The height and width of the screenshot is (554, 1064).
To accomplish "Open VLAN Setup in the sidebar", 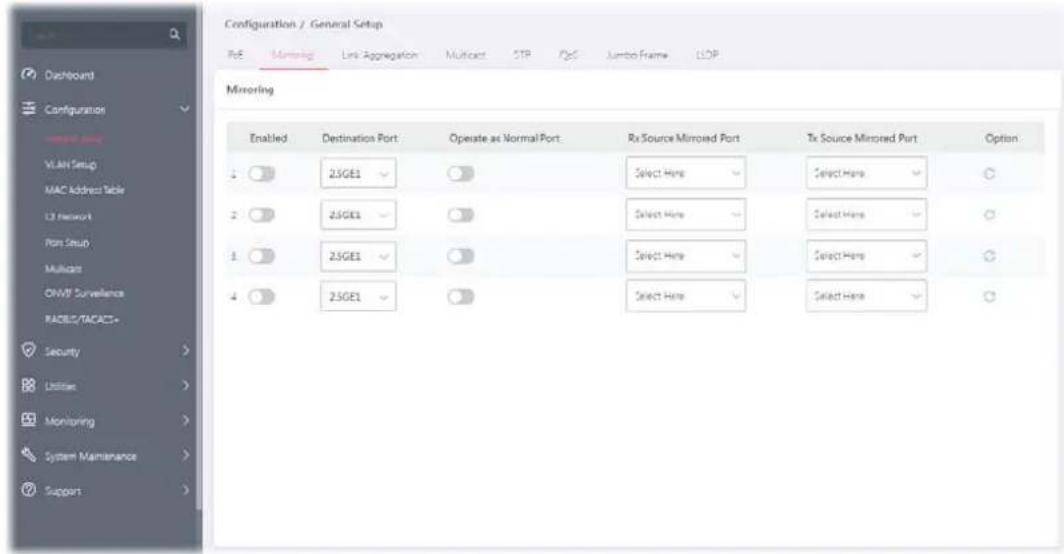I will tap(71, 164).
